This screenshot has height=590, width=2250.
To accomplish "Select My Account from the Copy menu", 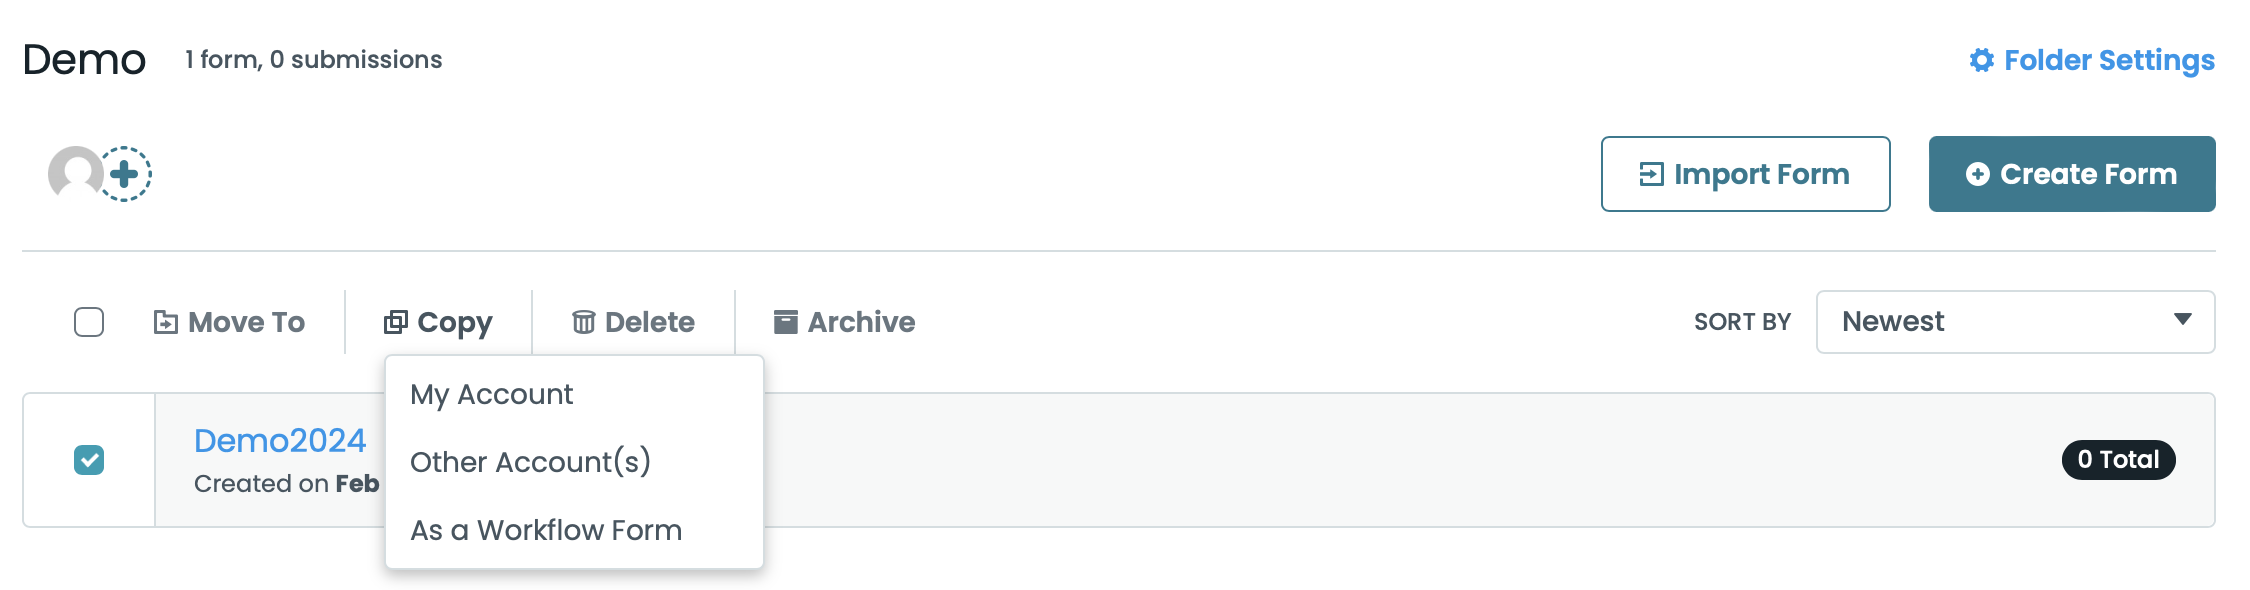I will pyautogui.click(x=491, y=394).
